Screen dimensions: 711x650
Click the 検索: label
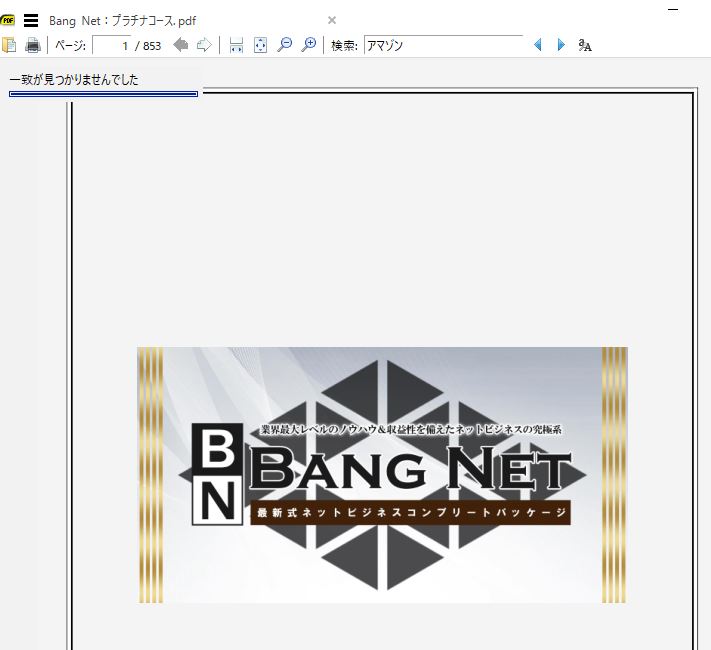(344, 45)
